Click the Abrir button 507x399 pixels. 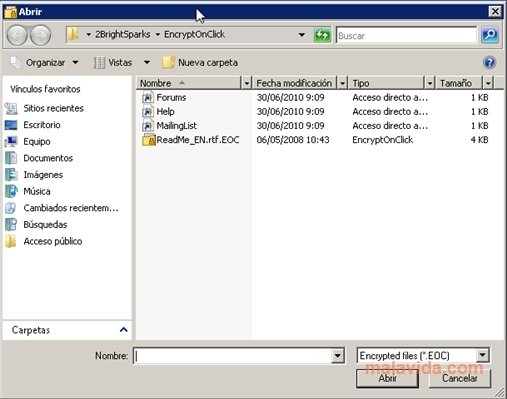(x=387, y=378)
